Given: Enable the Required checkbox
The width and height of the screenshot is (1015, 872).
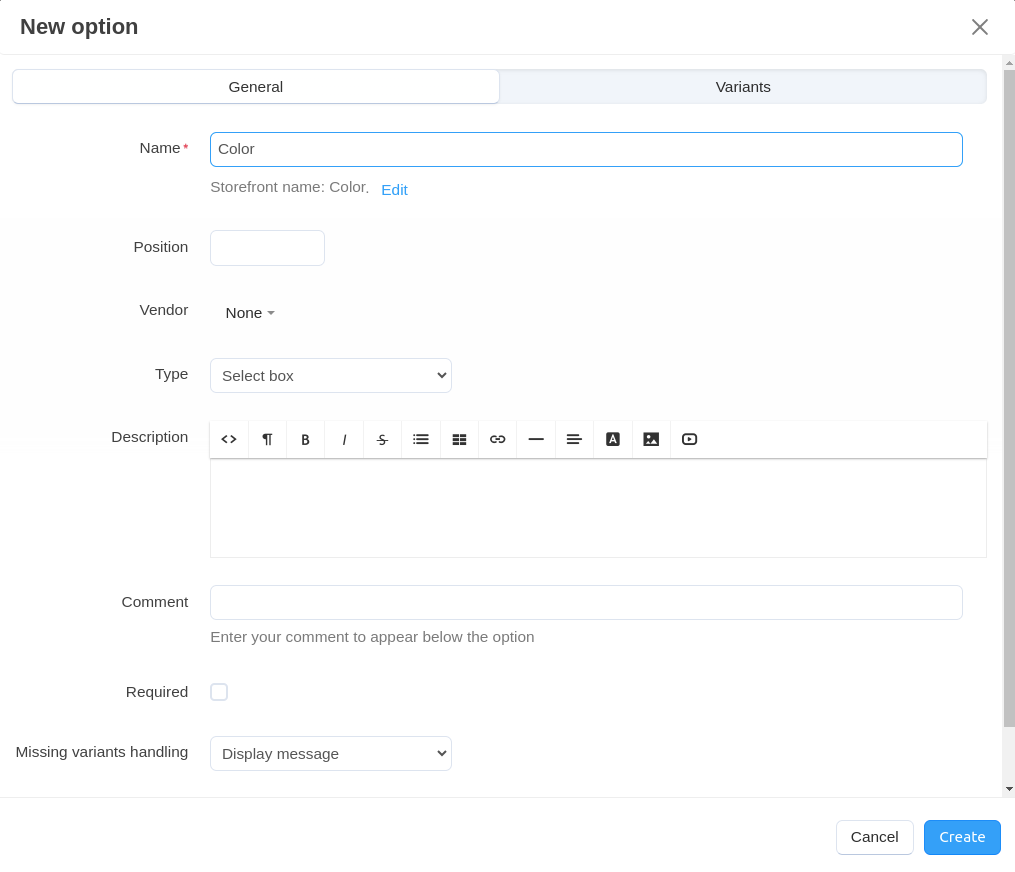Looking at the screenshot, I should click(x=219, y=692).
